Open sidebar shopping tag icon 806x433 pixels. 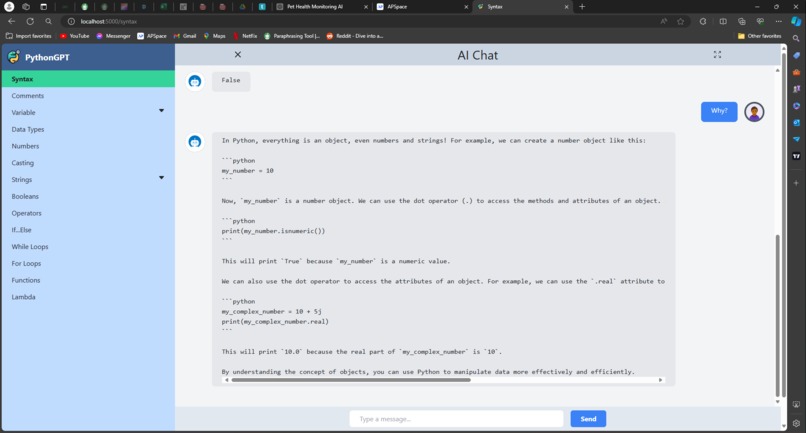point(796,55)
